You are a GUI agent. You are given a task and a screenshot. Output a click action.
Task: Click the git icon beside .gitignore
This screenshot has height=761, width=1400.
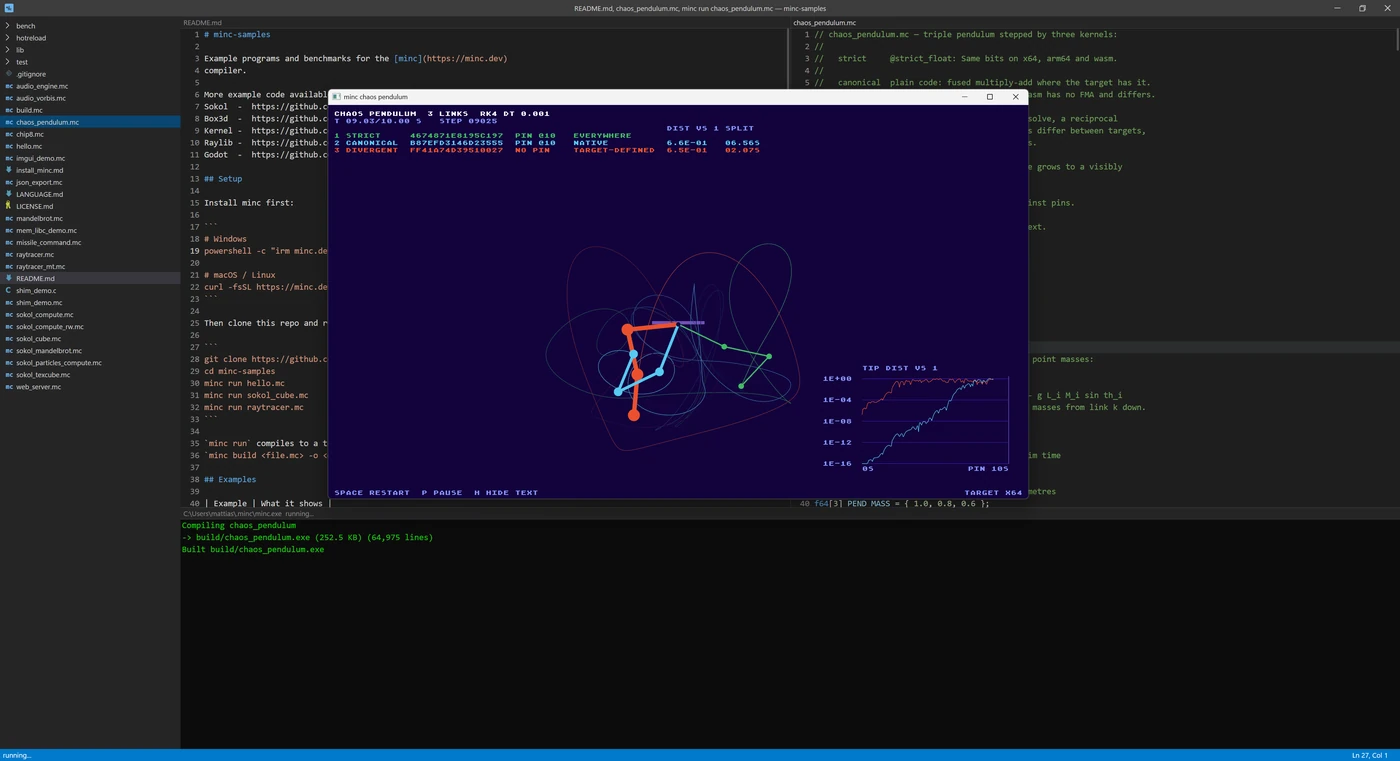point(9,74)
